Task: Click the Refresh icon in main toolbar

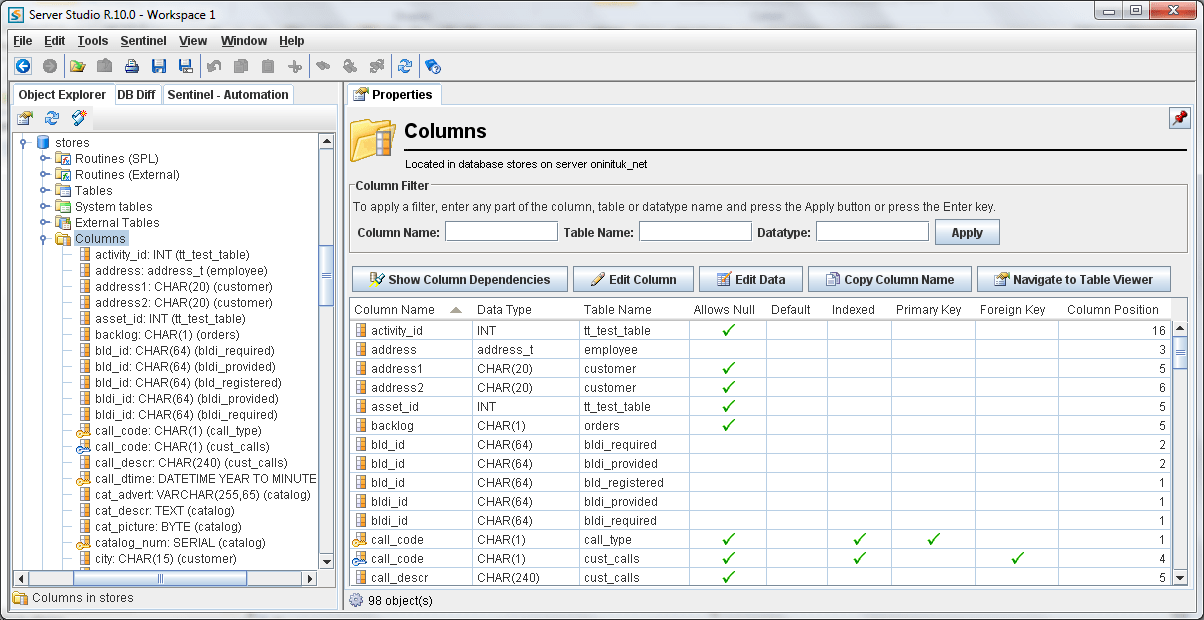Action: pyautogui.click(x=404, y=66)
